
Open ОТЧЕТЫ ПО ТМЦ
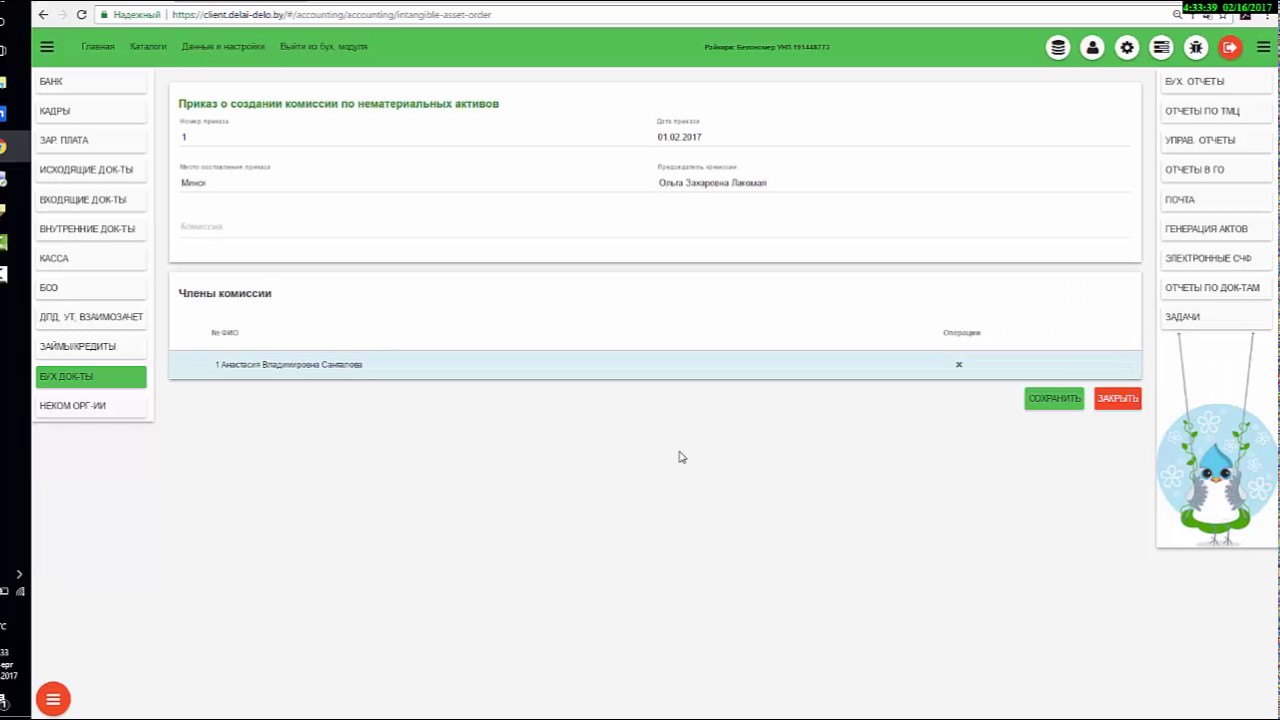1216,111
